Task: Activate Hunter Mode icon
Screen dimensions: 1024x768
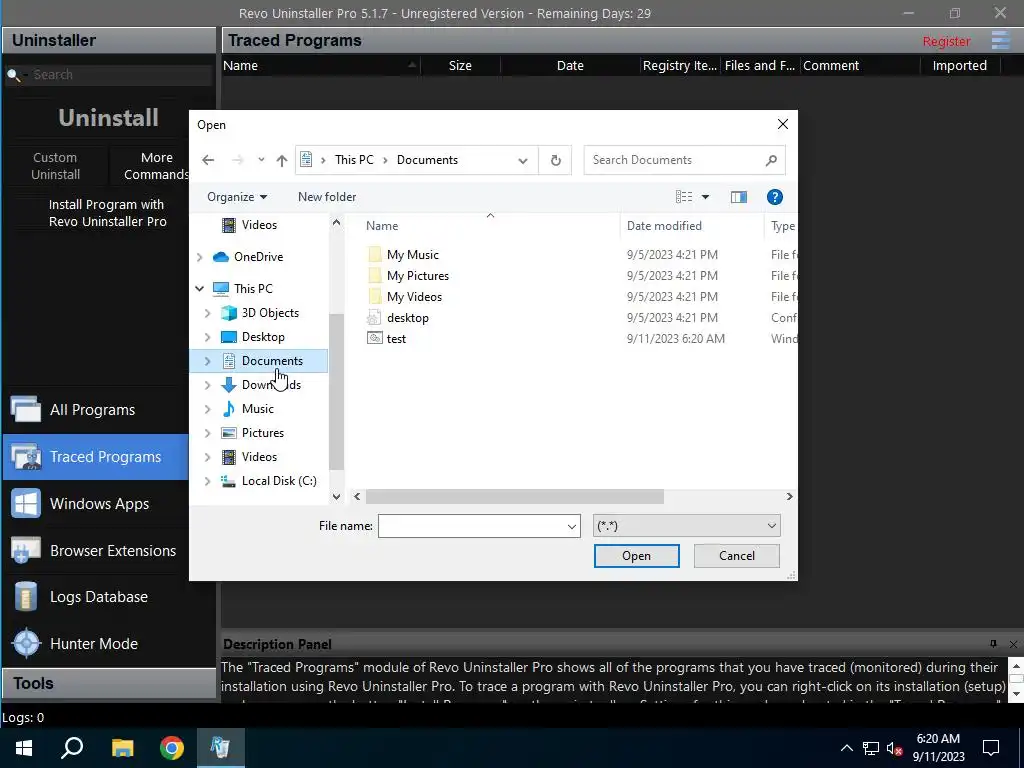Action: coord(26,643)
